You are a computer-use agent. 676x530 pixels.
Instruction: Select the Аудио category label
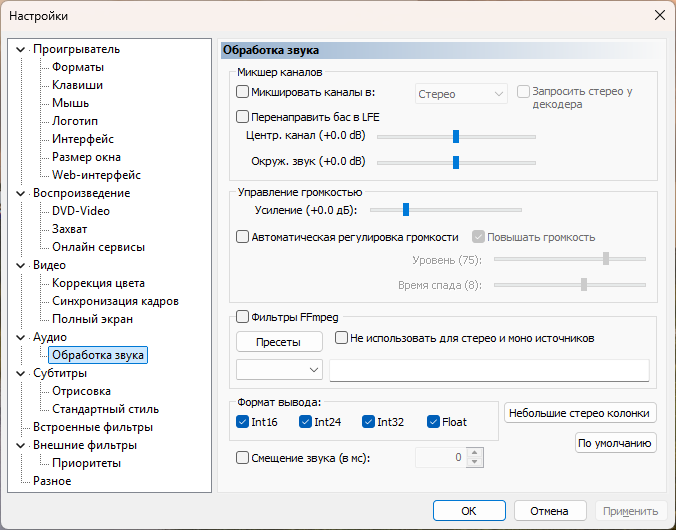(x=50, y=337)
